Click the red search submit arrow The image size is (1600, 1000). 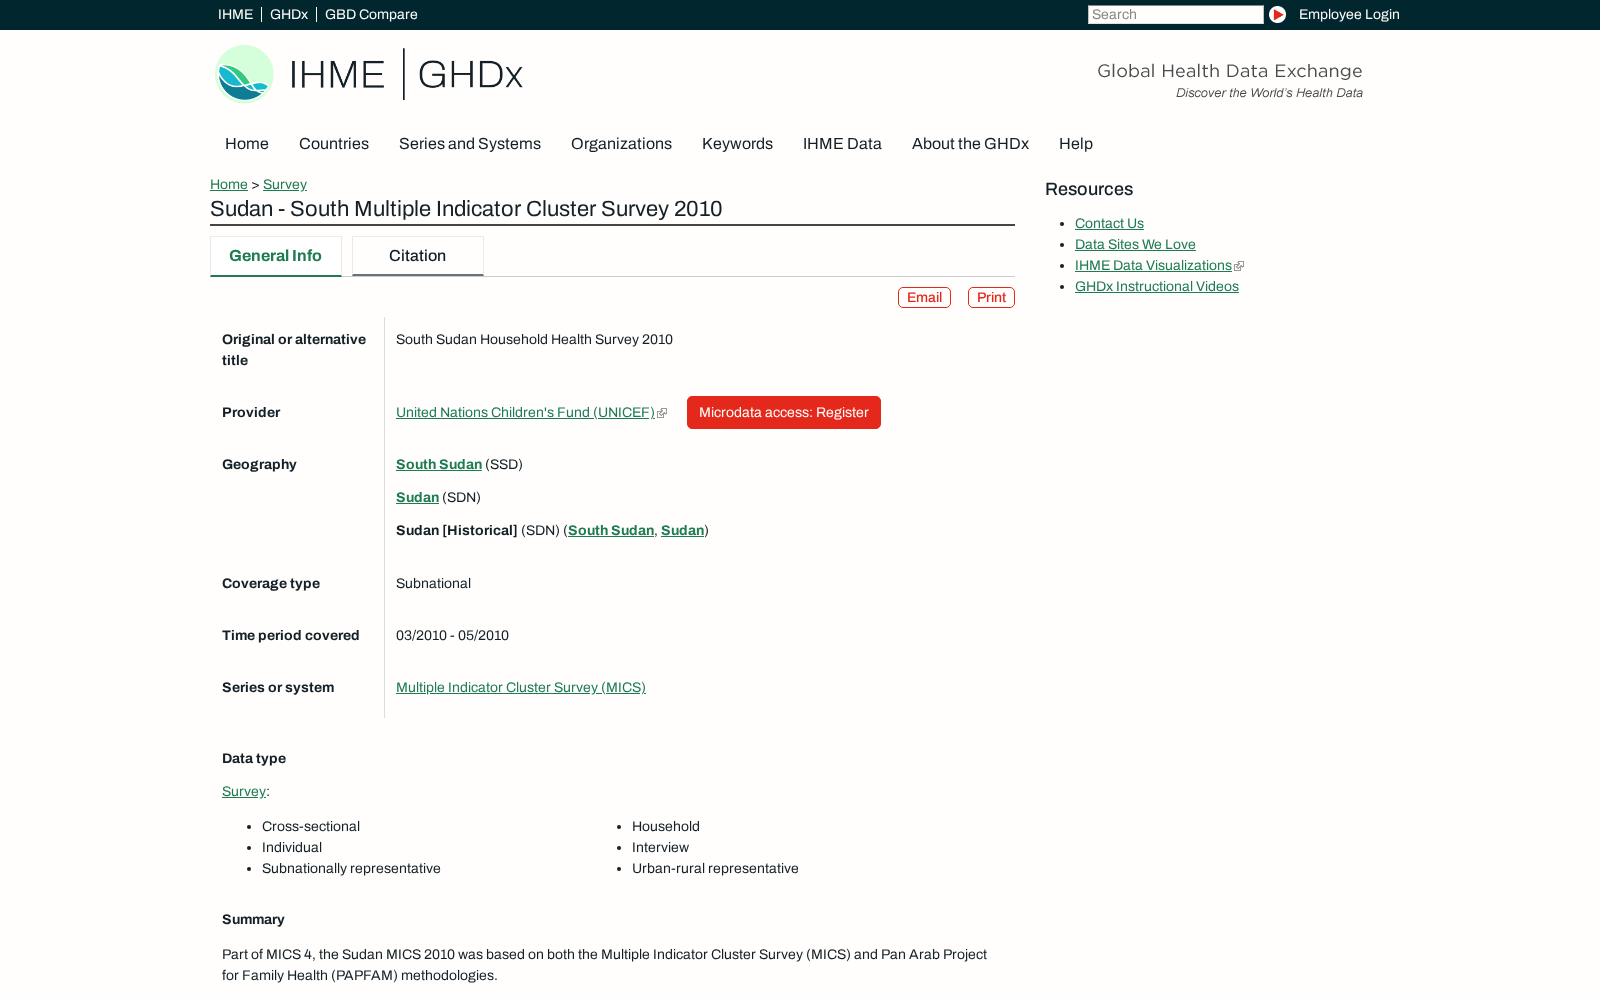1277,14
